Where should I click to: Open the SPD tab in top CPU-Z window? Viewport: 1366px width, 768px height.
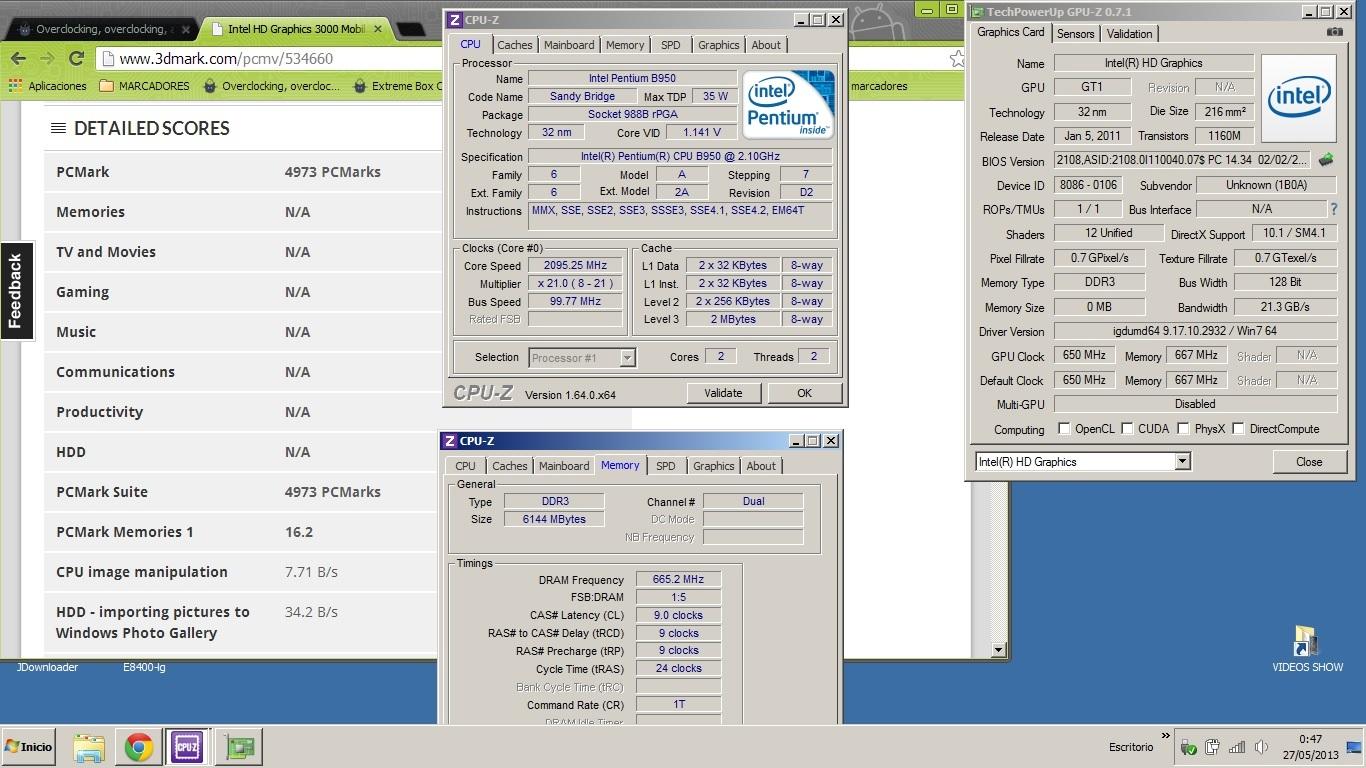(x=671, y=45)
